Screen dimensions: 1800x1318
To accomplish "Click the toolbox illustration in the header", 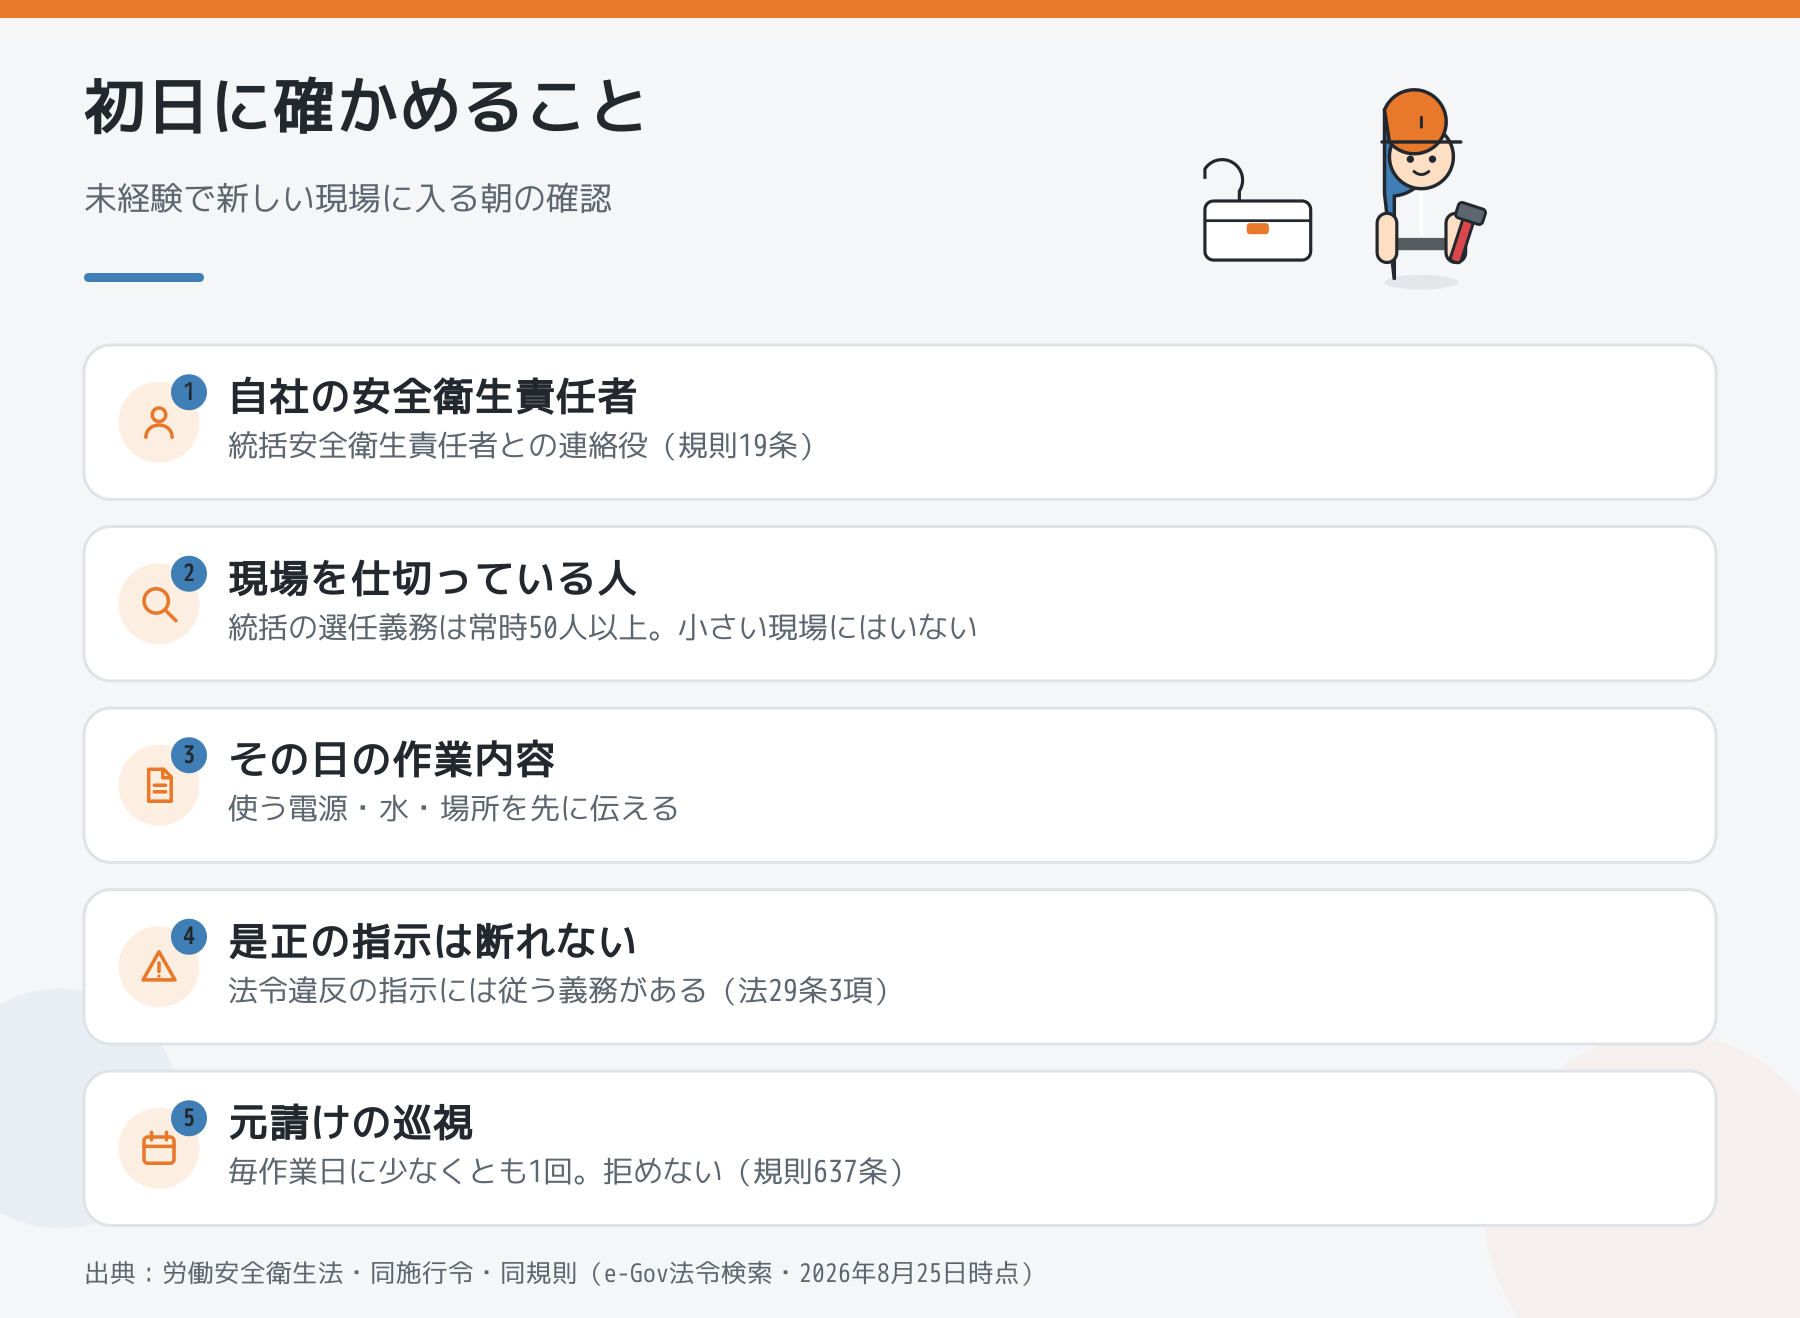I will 1257,211.
